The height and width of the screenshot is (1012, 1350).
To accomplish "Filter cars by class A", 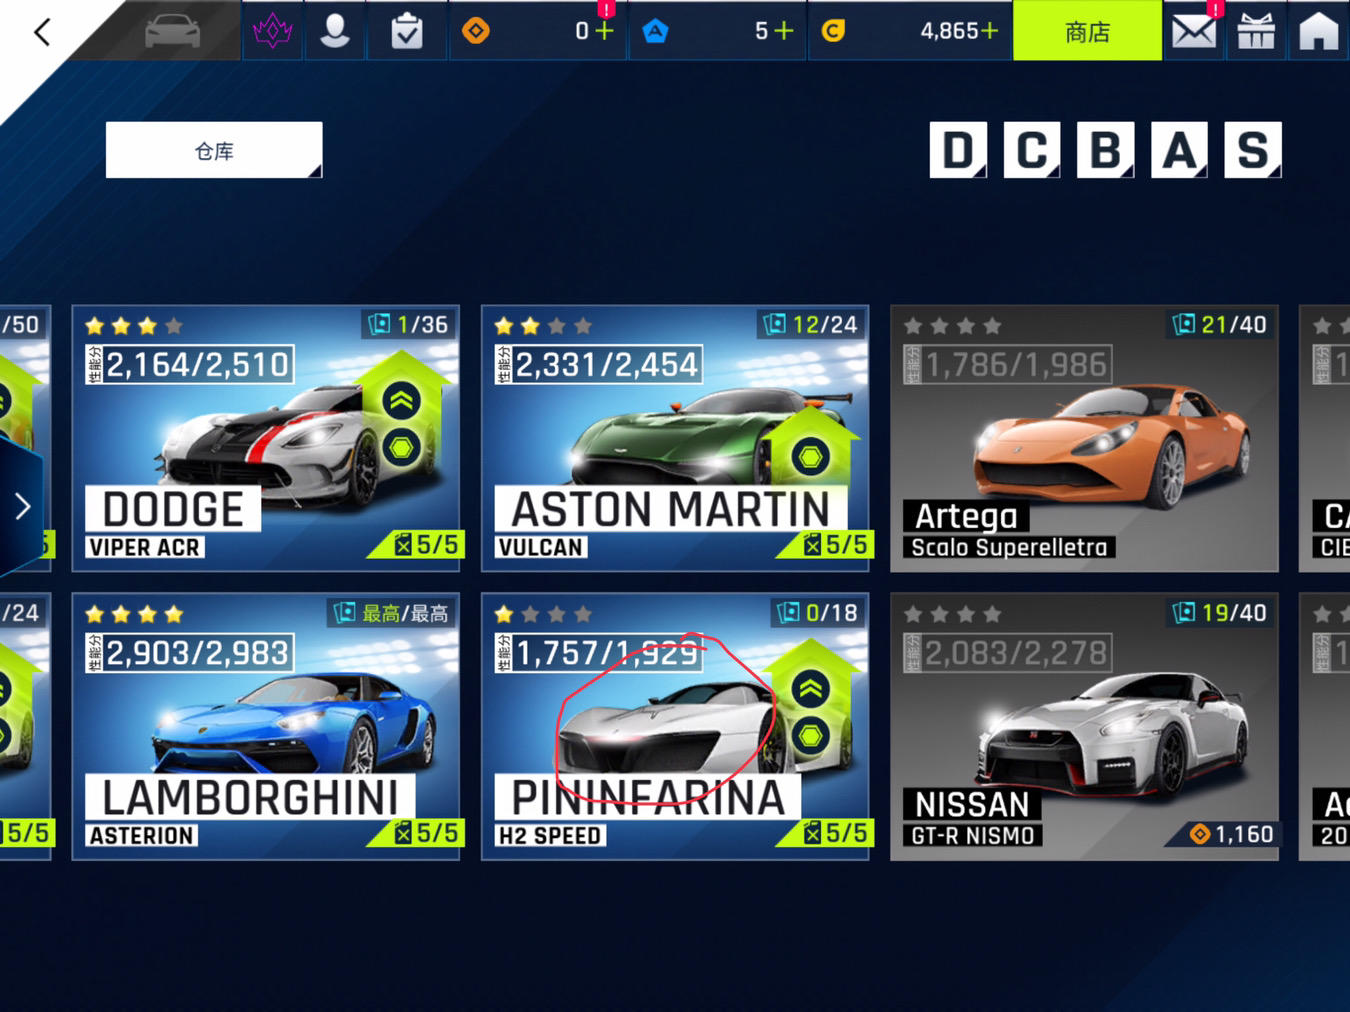I will [1179, 150].
